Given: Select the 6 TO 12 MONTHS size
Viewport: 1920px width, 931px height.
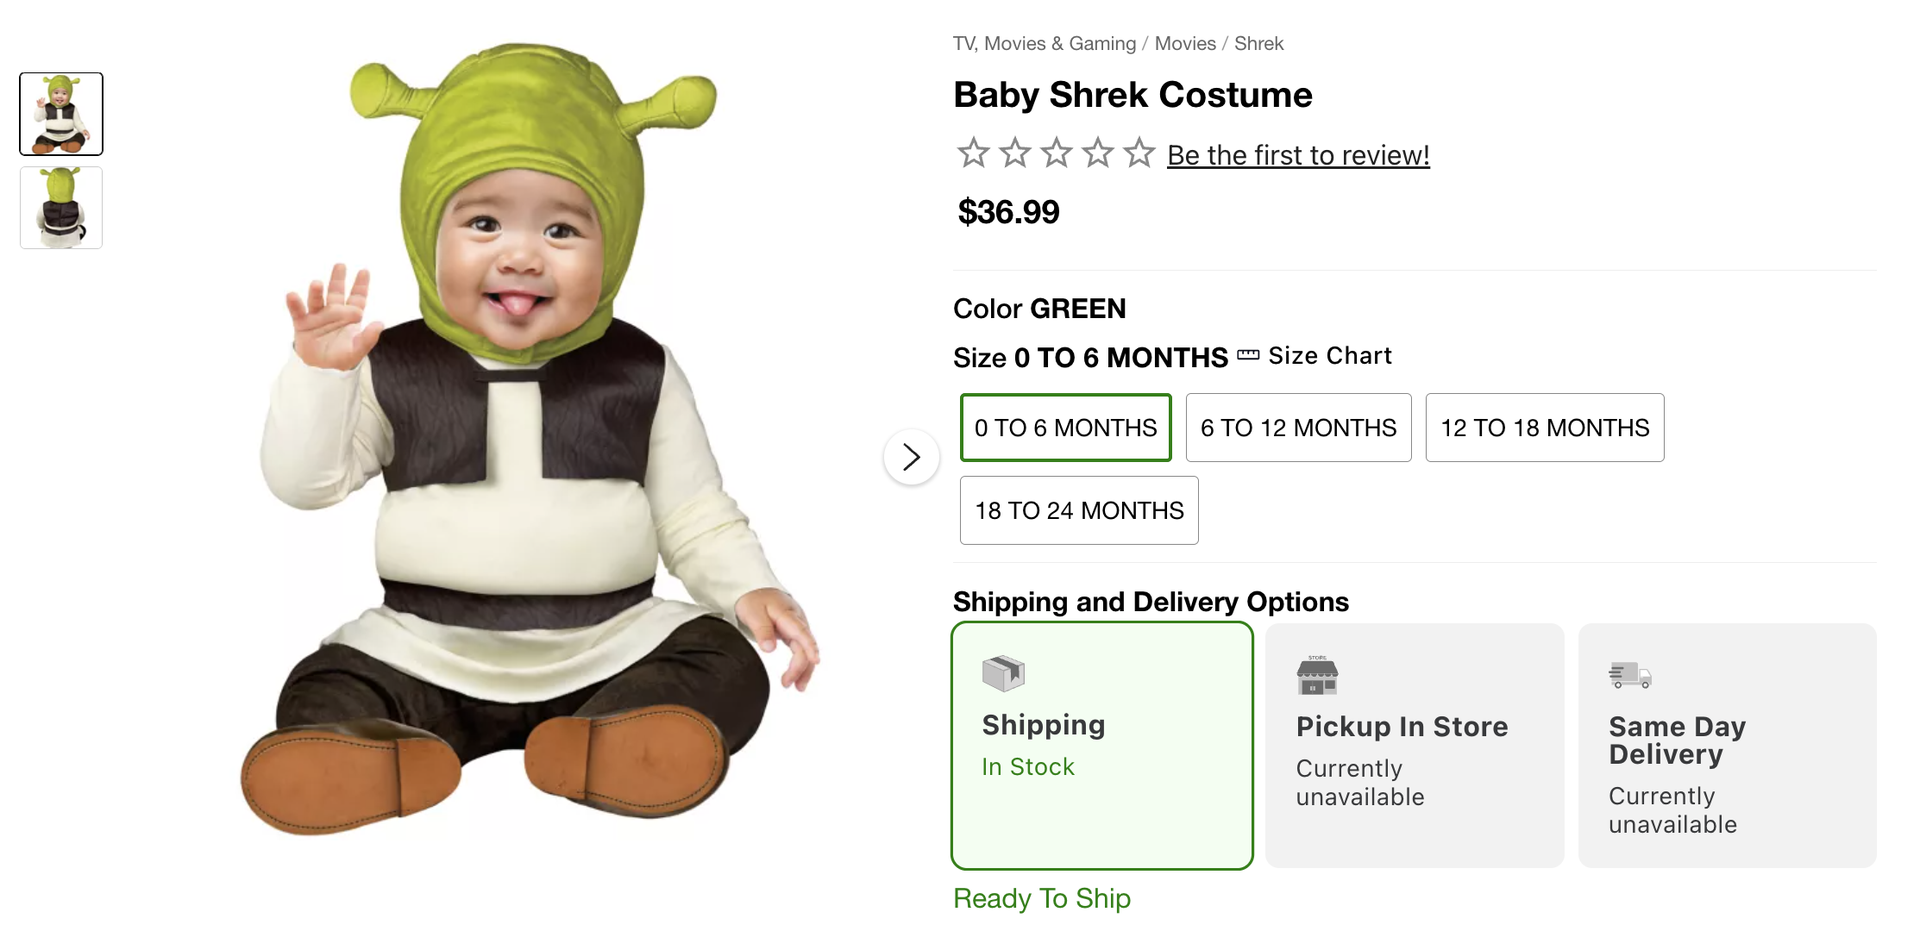Looking at the screenshot, I should [x=1298, y=428].
